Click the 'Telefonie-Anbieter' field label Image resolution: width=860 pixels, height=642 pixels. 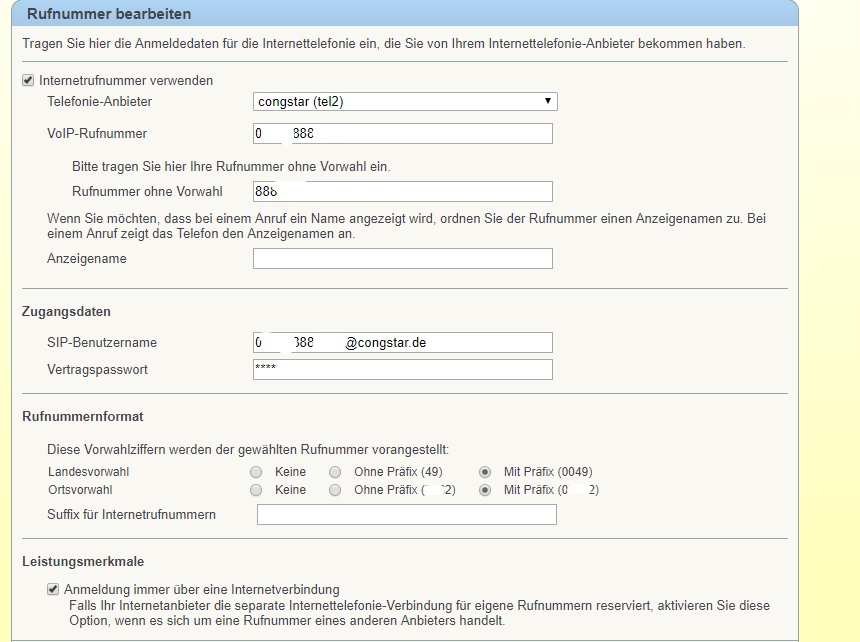click(99, 101)
